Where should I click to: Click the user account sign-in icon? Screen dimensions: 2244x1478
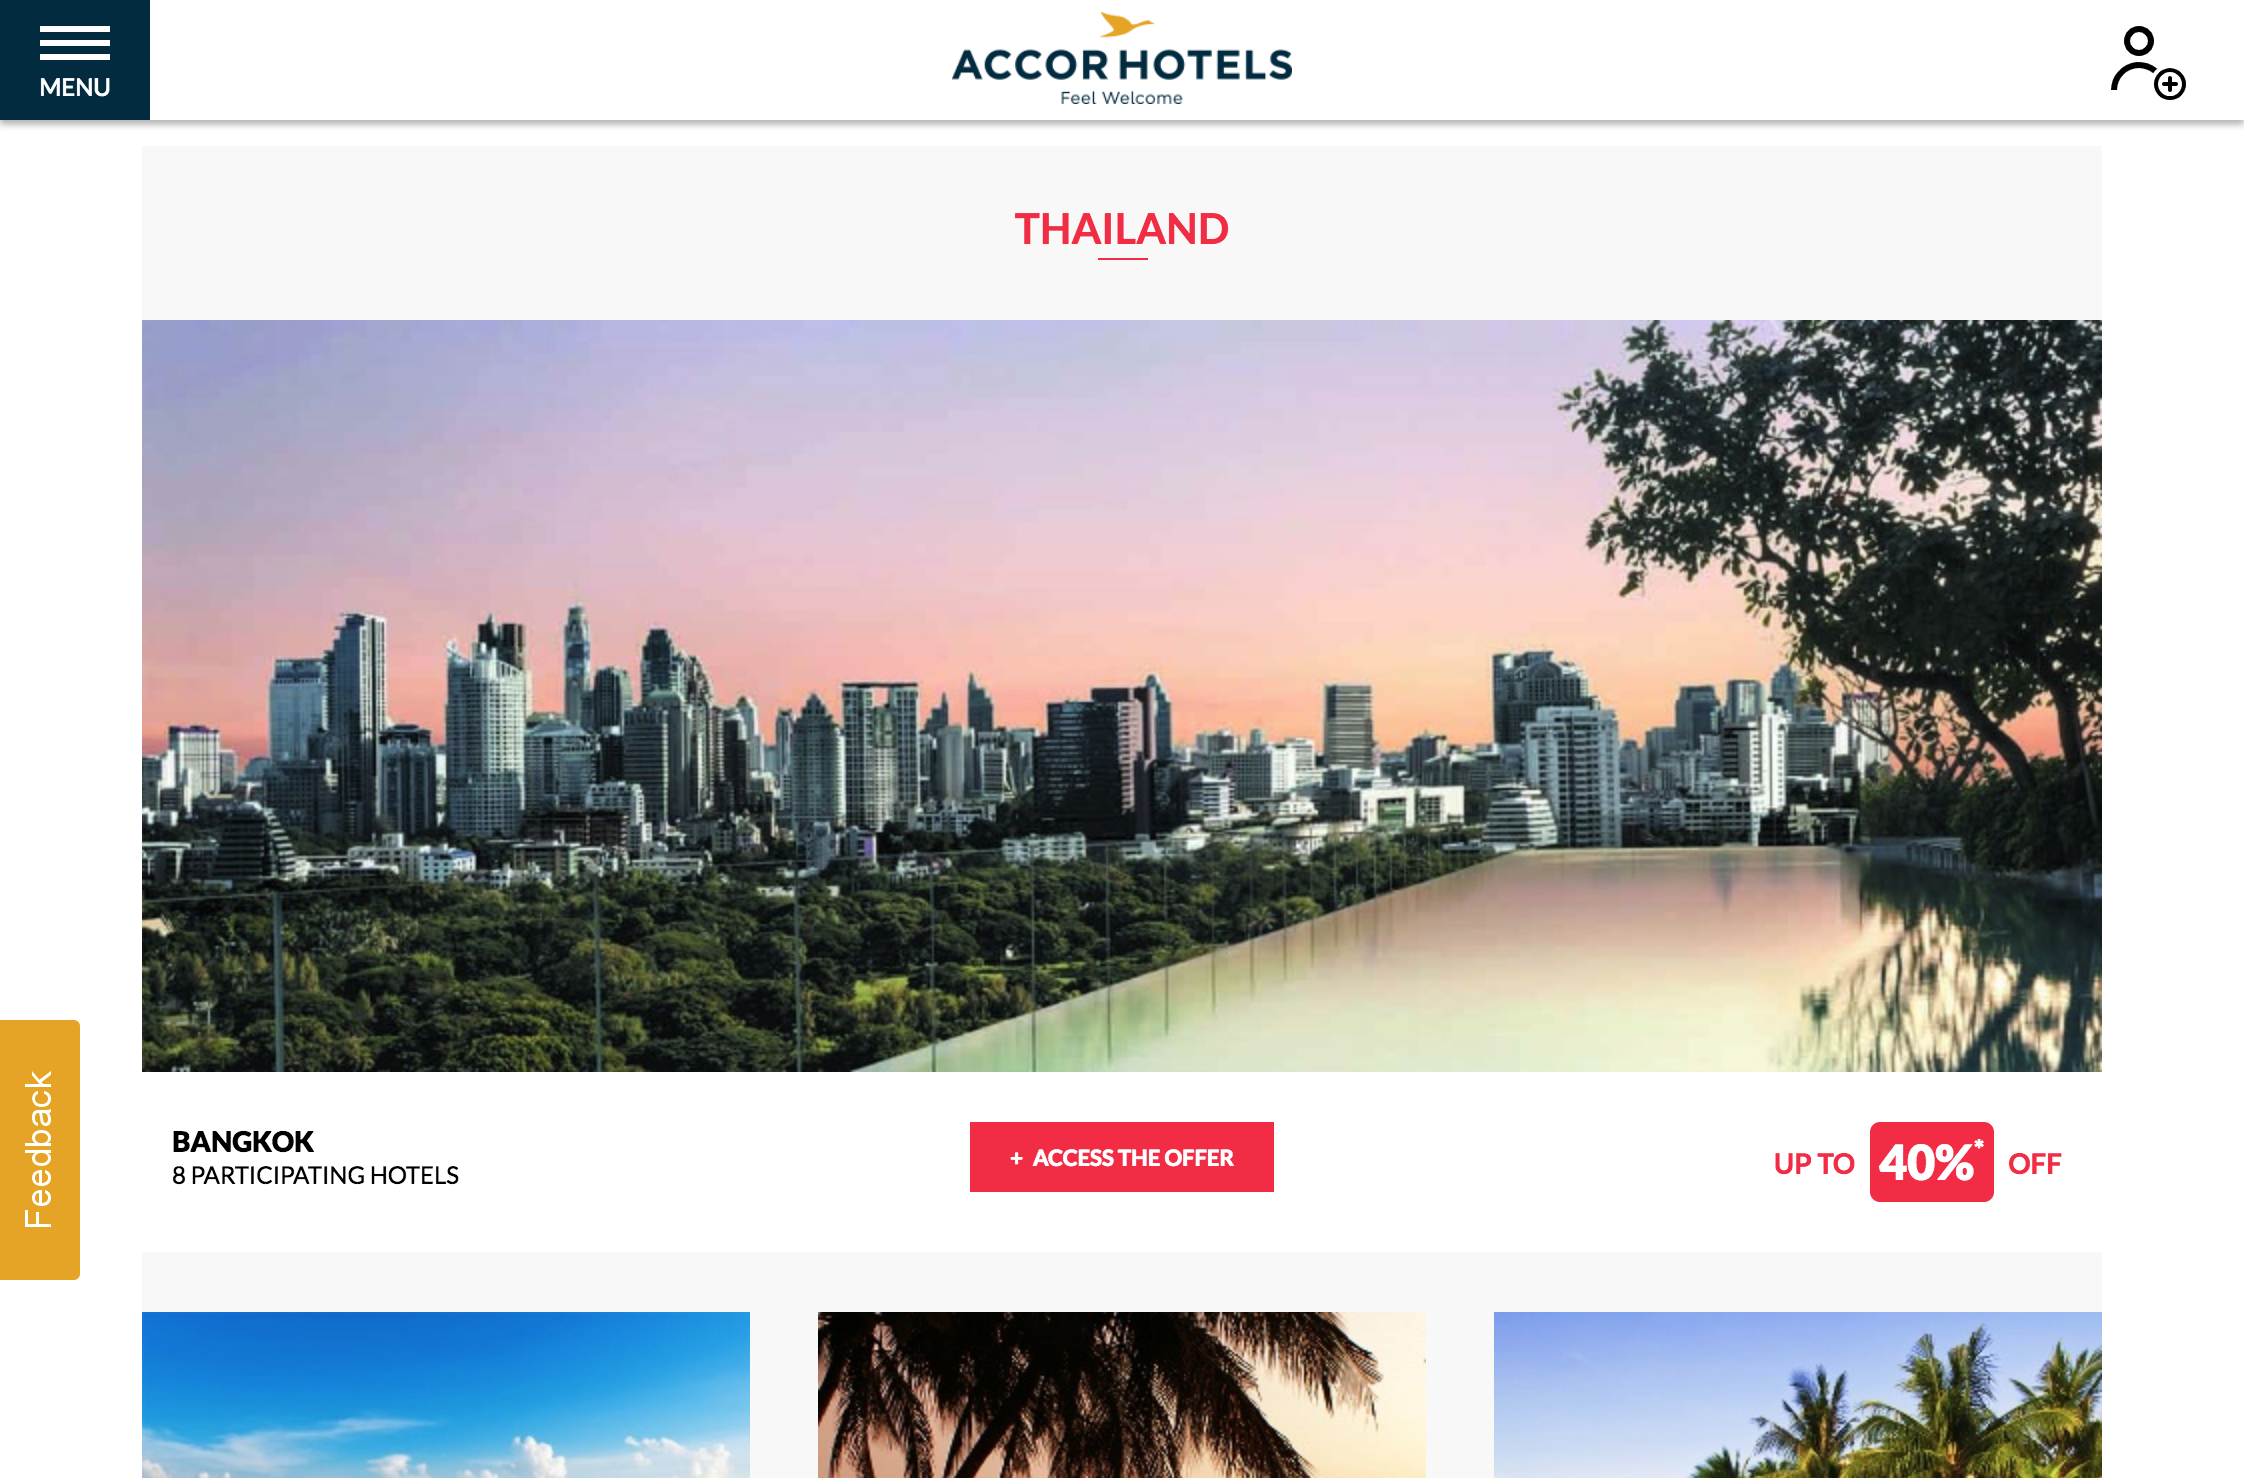pyautogui.click(x=2147, y=63)
